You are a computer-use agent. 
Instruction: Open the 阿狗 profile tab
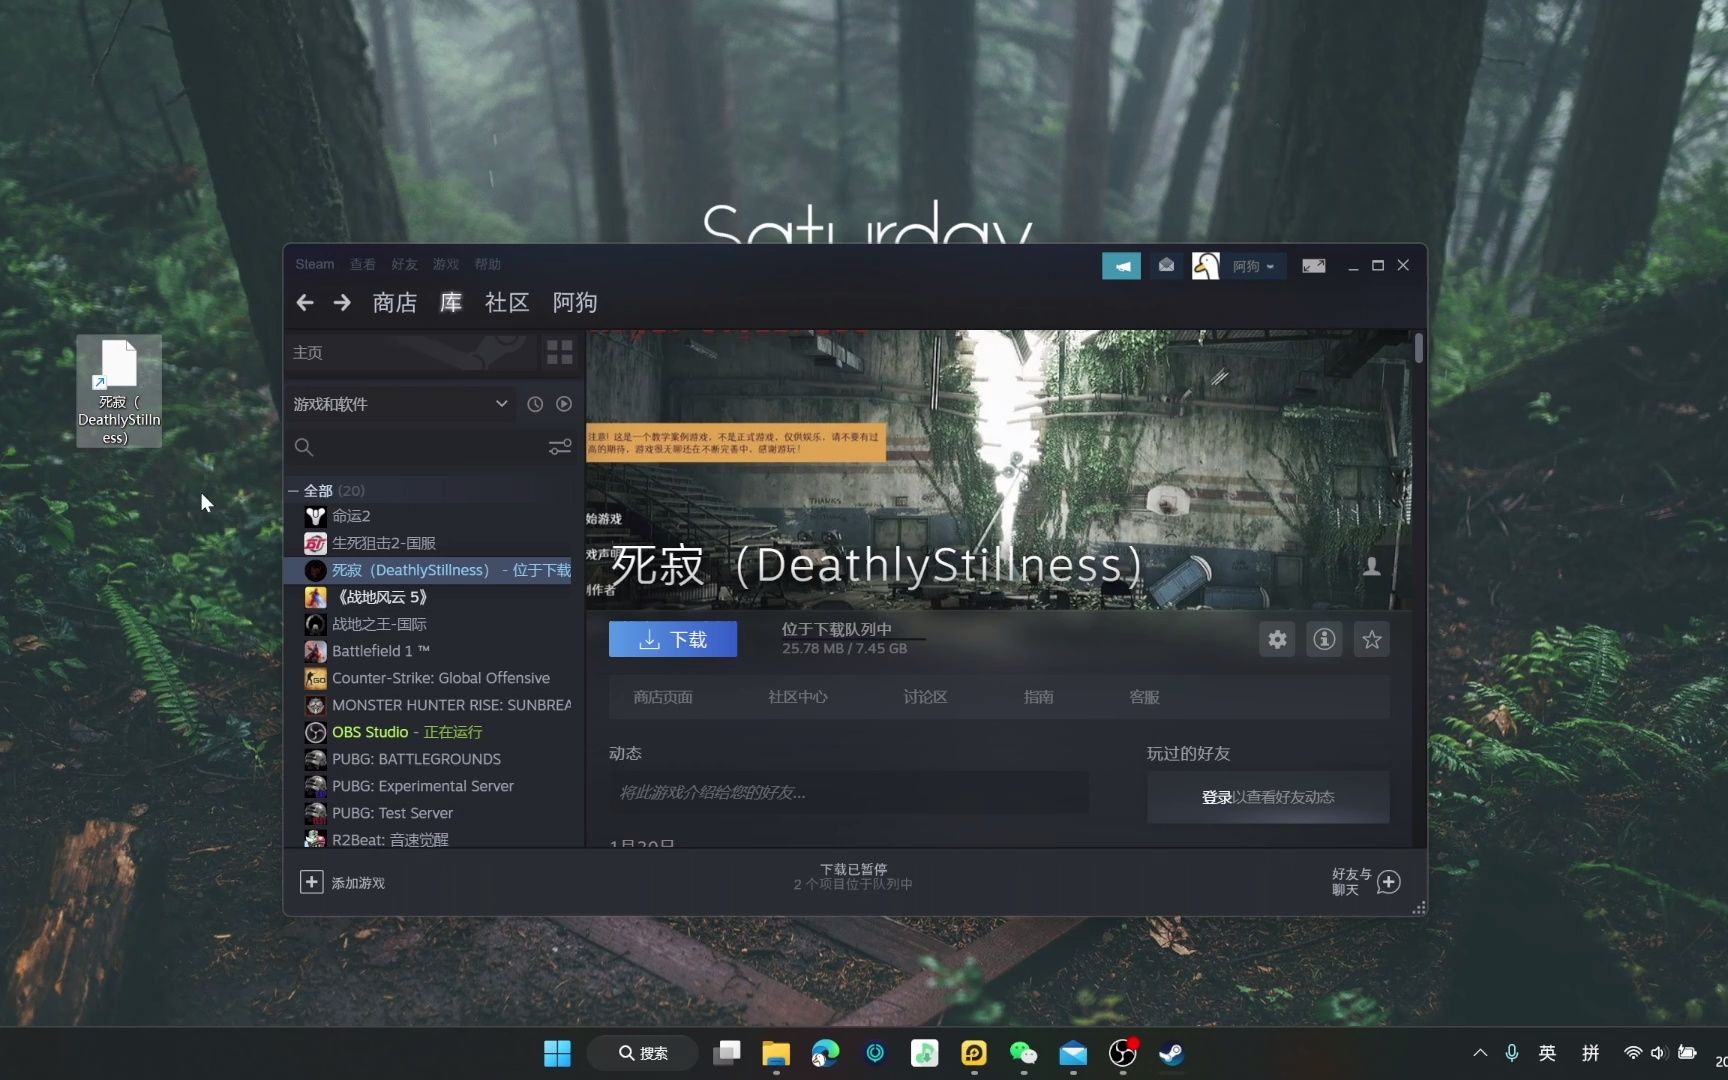(575, 302)
